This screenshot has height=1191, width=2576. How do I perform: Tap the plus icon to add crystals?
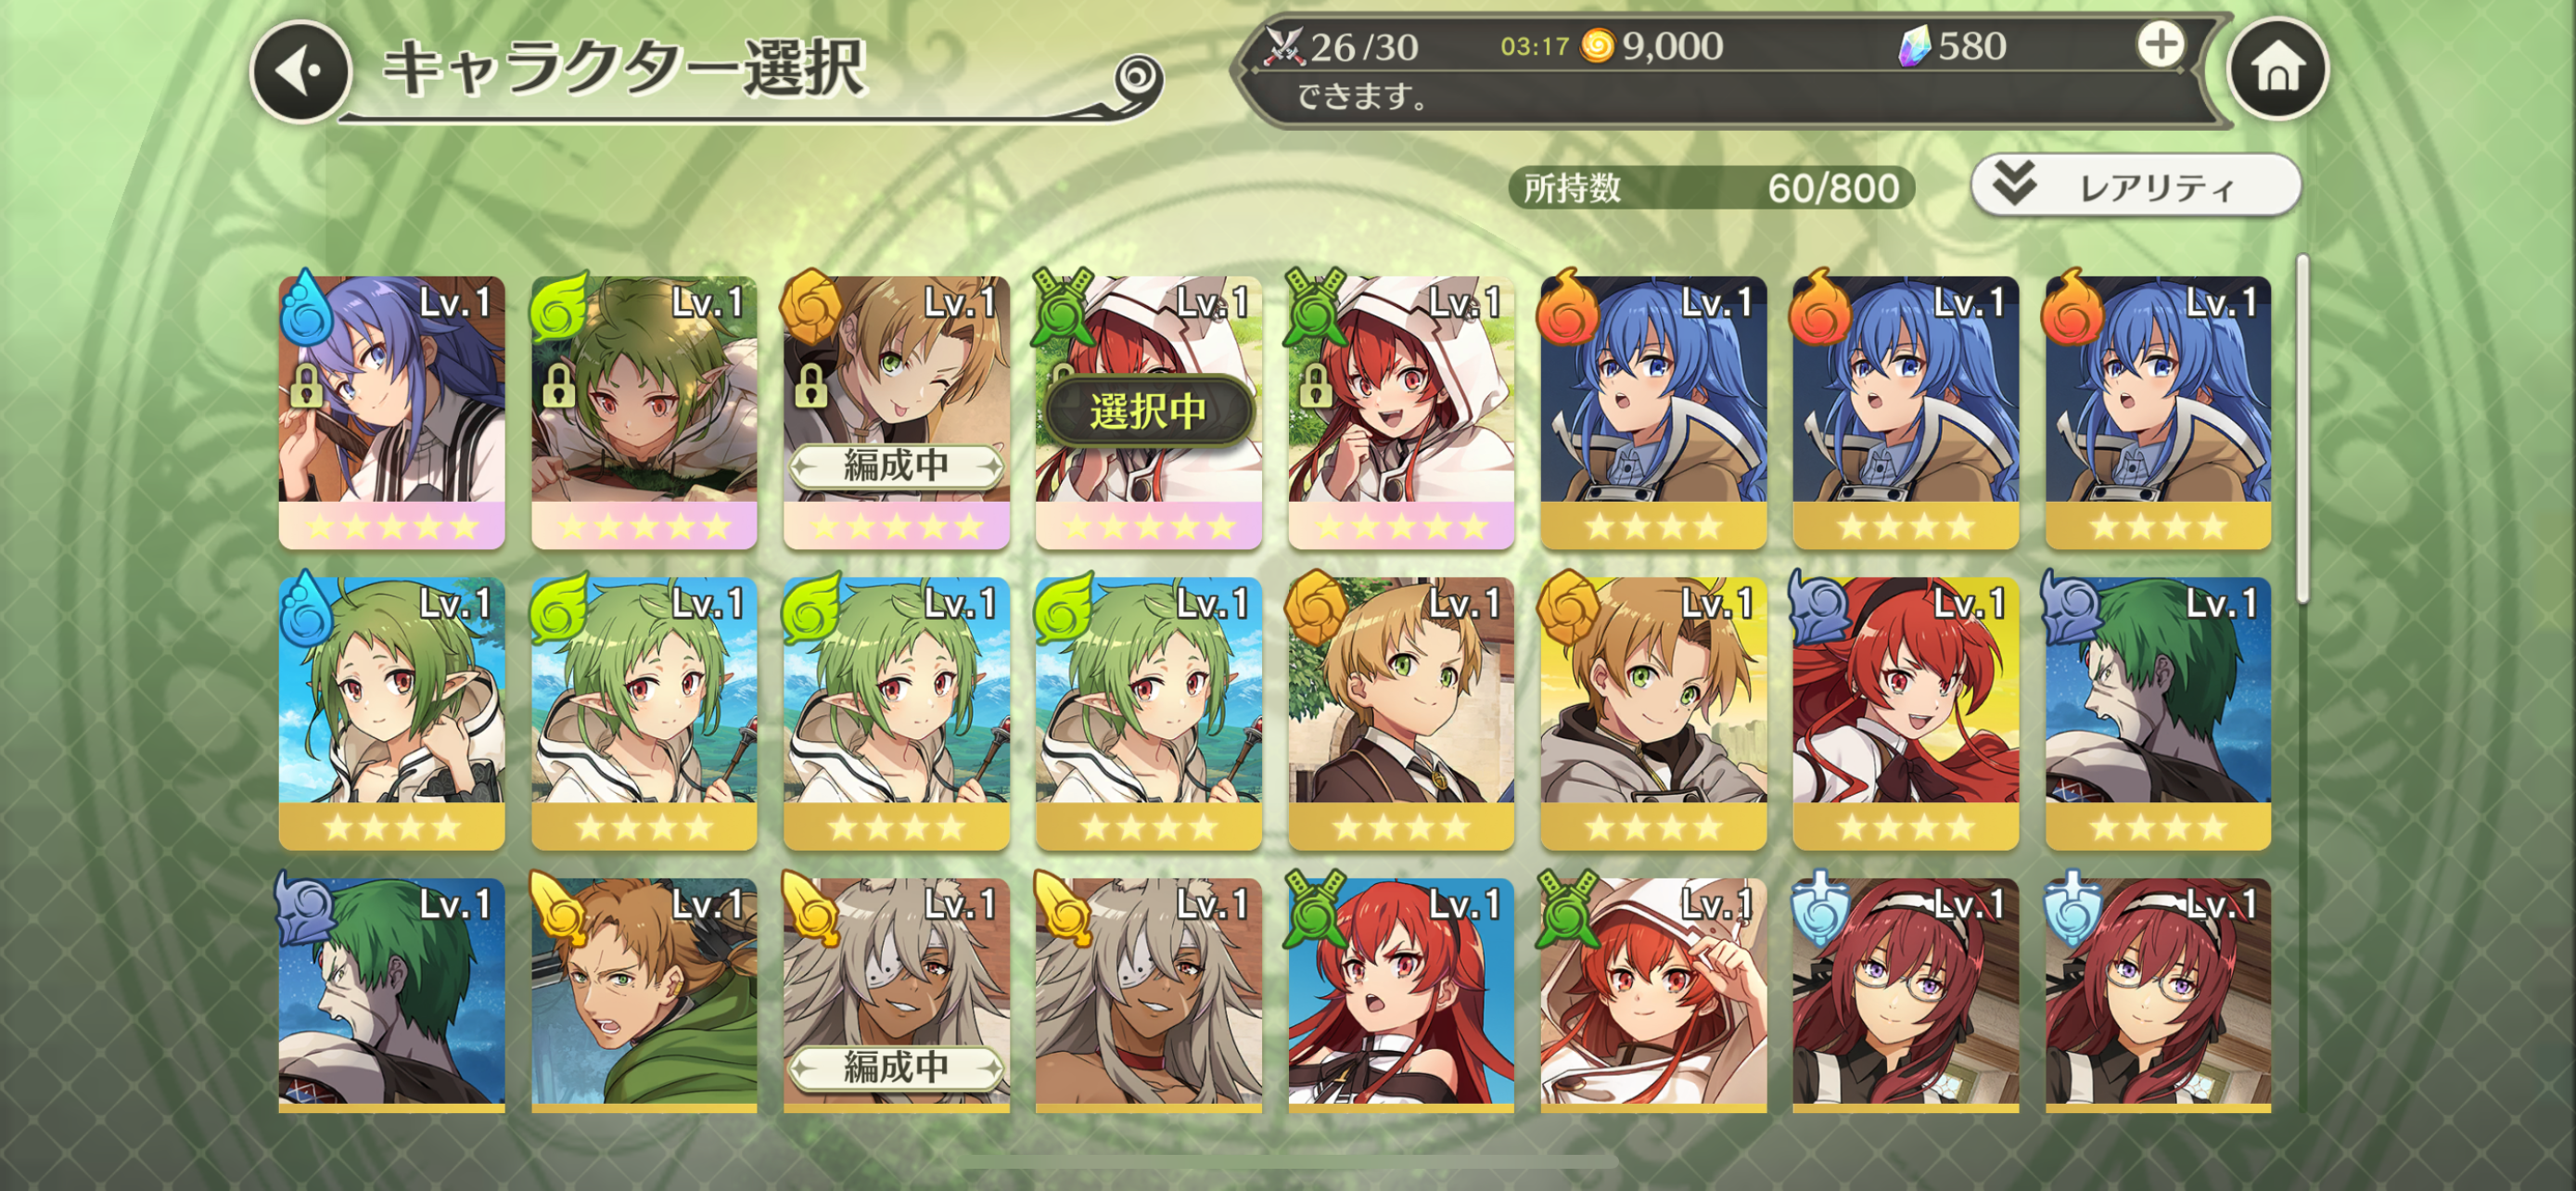(x=2160, y=45)
